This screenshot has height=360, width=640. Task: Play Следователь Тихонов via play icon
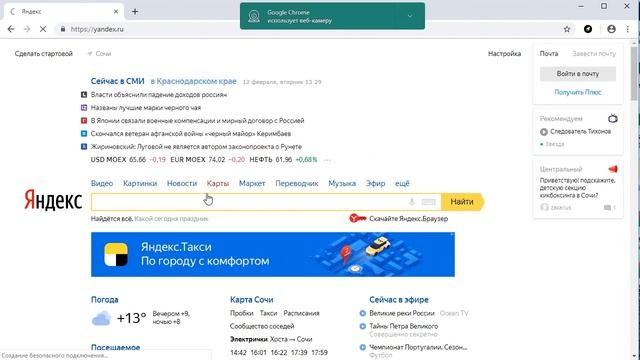coord(544,132)
